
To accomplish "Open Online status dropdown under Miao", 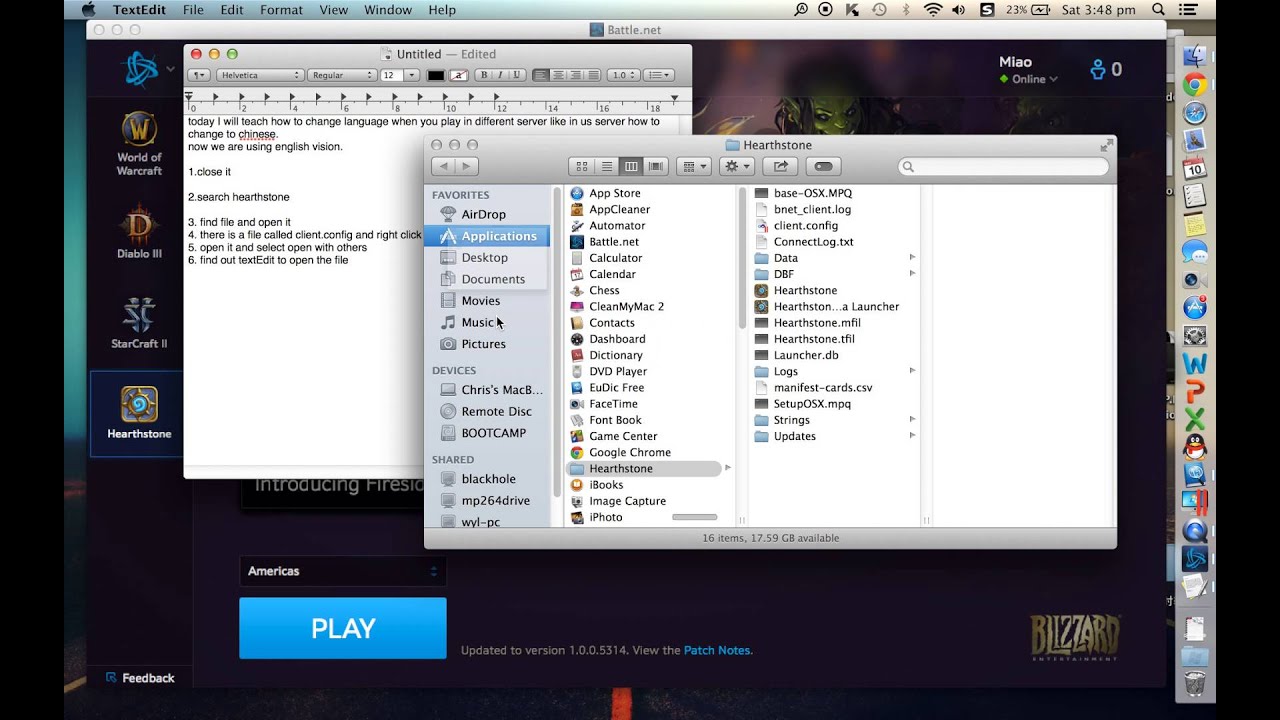I will [1029, 79].
